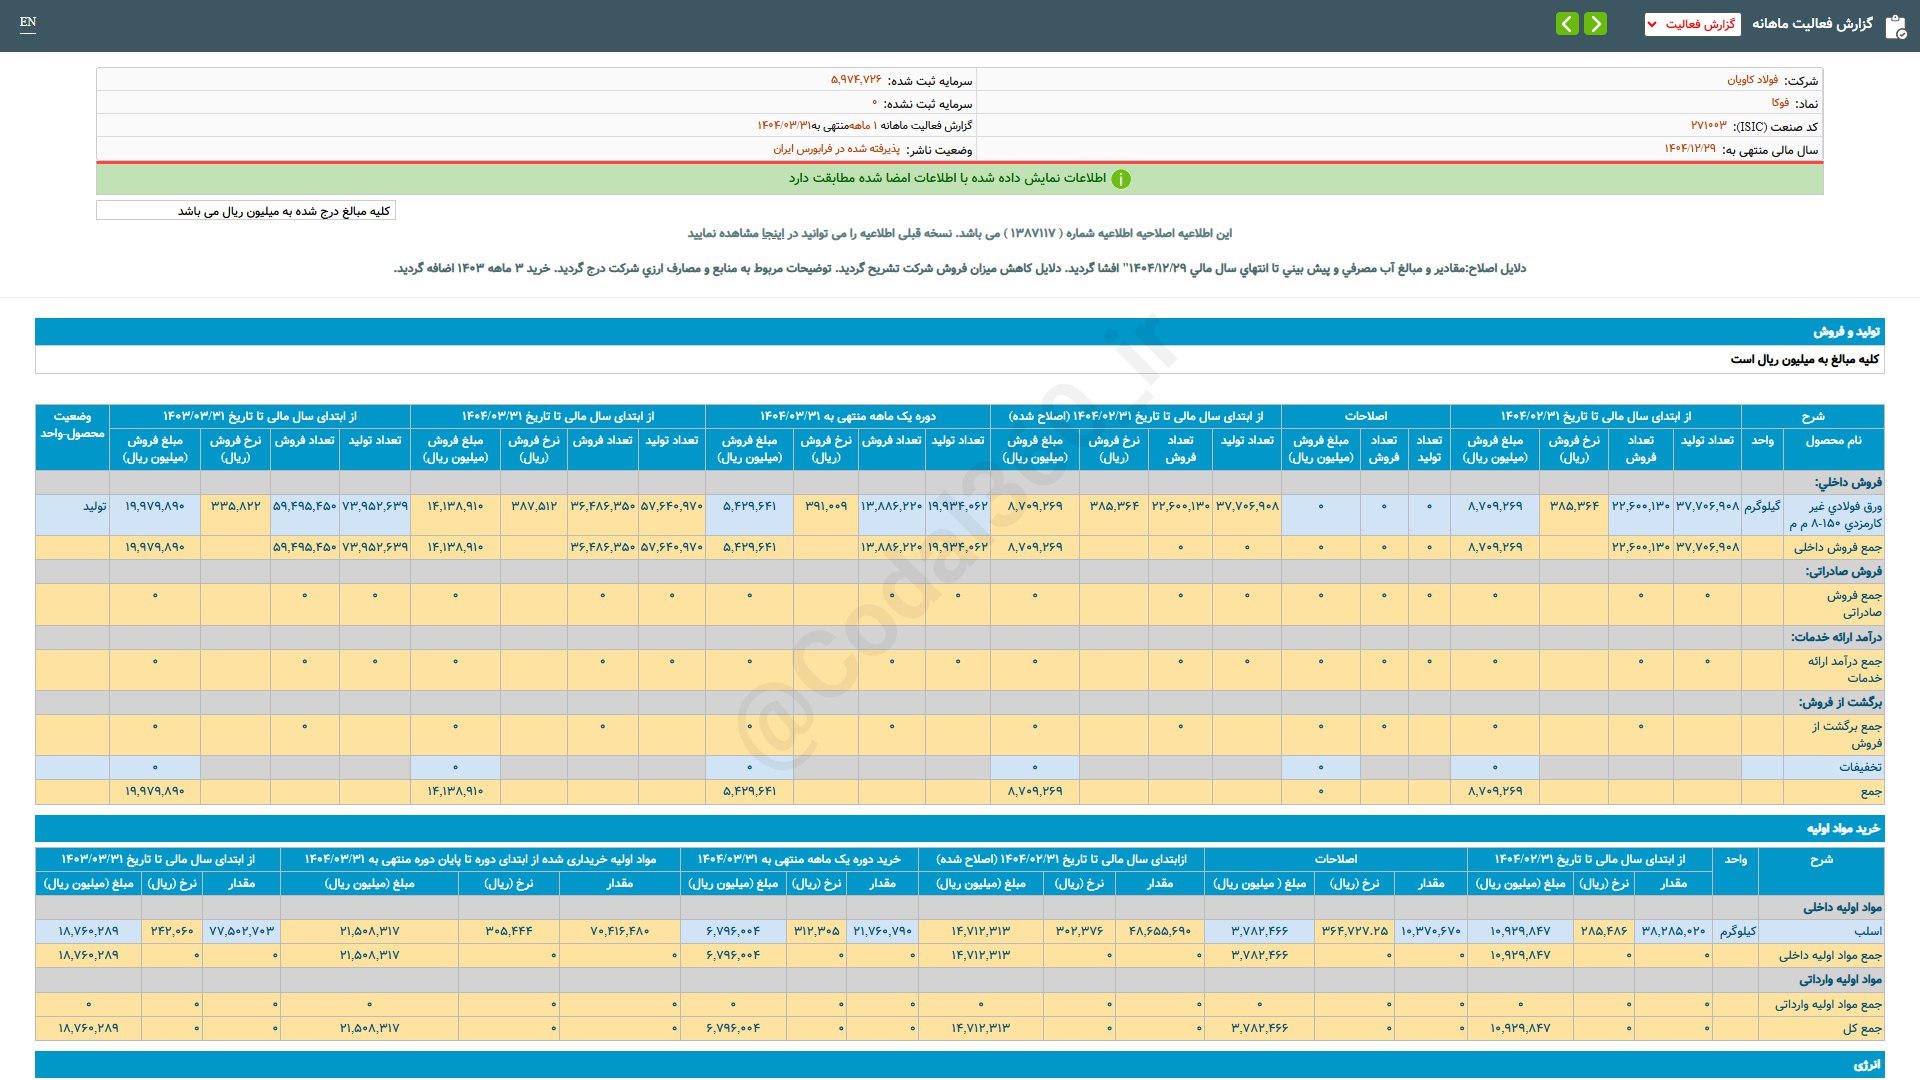This screenshot has width=1920, height=1080.
Task: Click the جمع فروش داخلی row label
Action: pyautogui.click(x=1837, y=548)
